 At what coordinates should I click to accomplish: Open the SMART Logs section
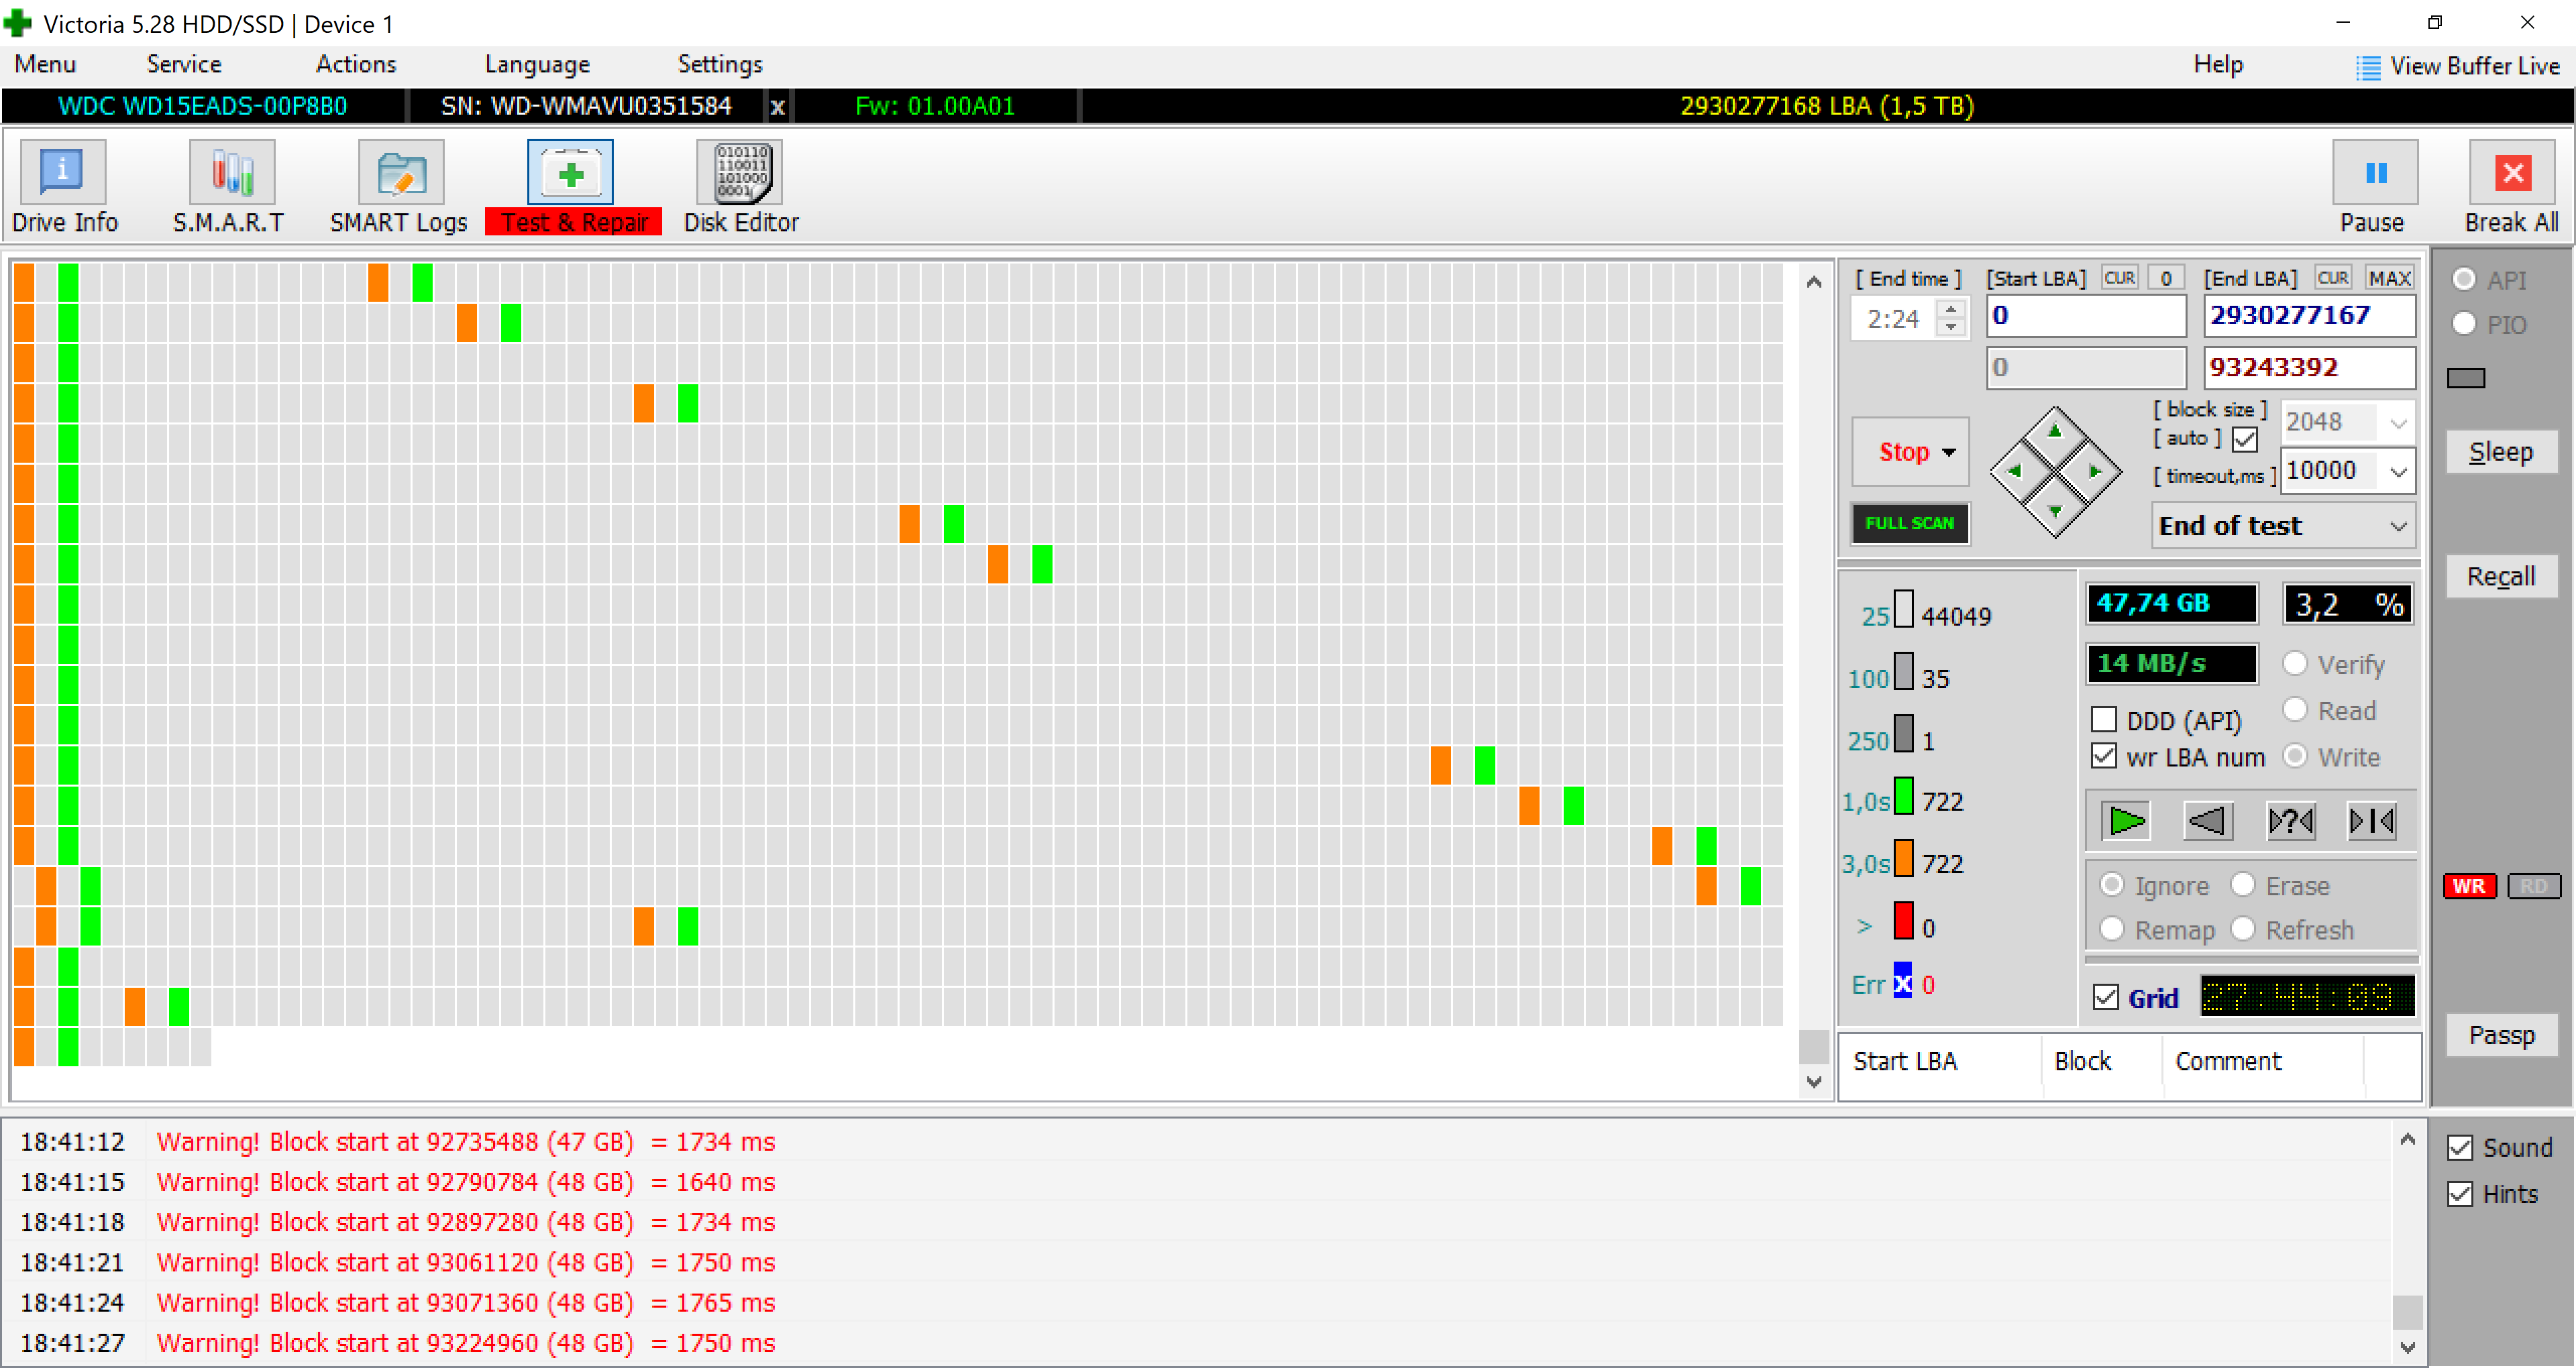(x=399, y=188)
